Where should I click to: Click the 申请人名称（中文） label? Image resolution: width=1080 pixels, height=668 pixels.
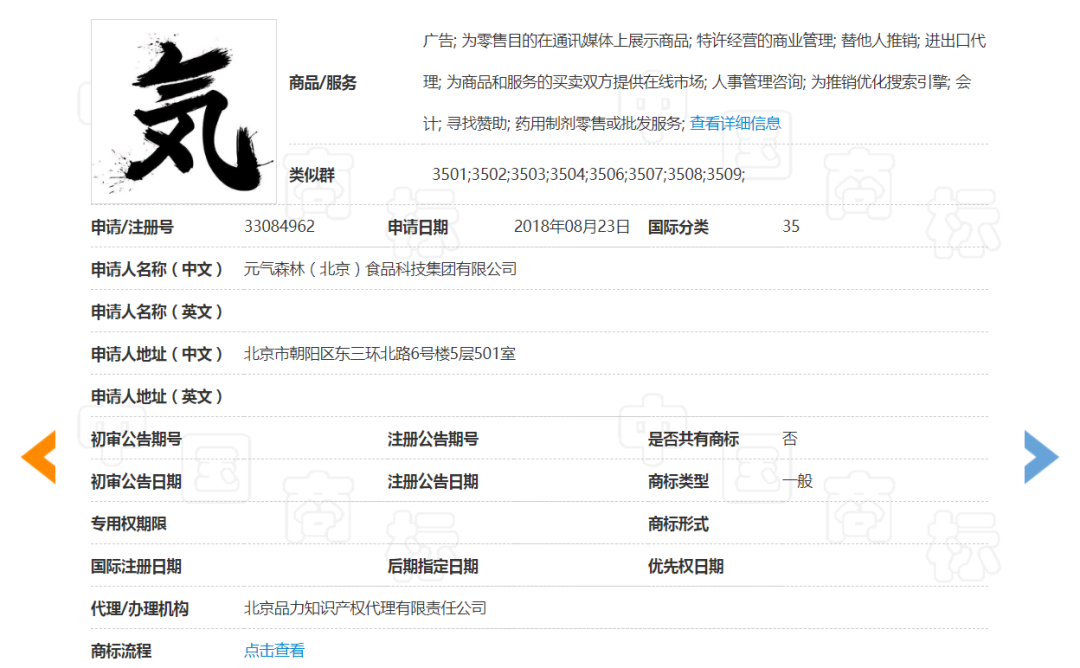(x=157, y=269)
